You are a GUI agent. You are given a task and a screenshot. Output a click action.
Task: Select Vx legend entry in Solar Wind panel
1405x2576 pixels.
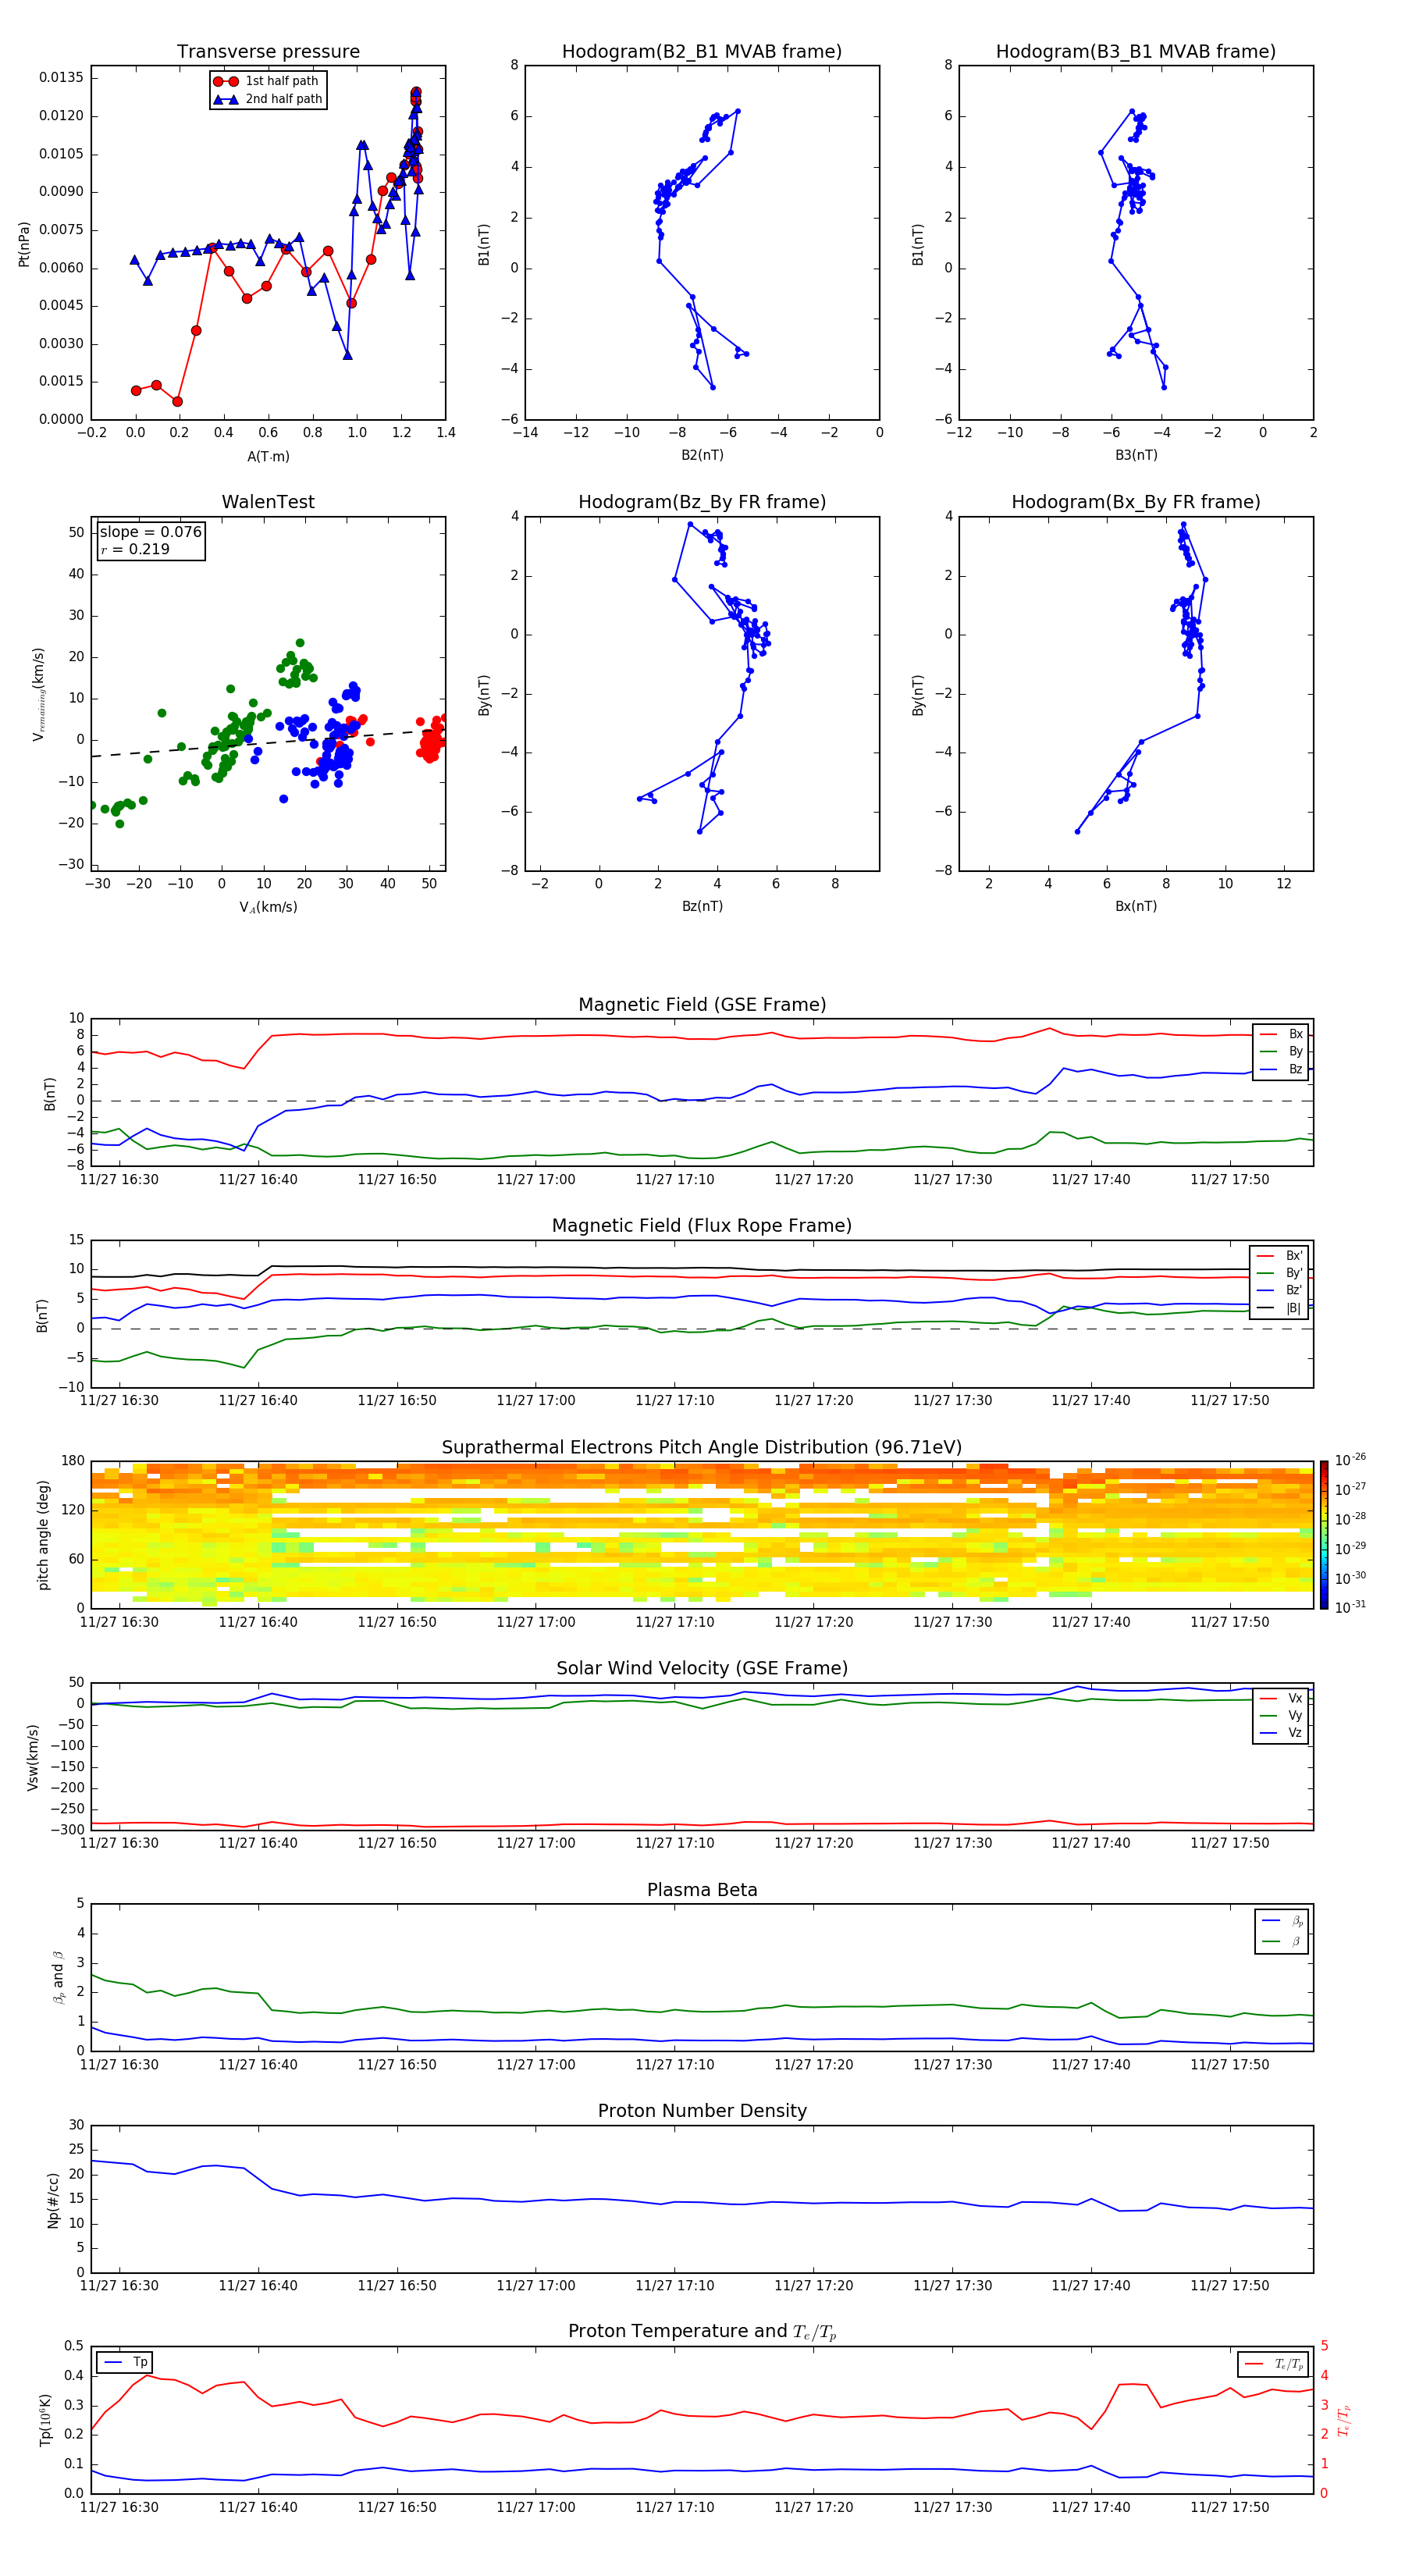coord(1281,1698)
